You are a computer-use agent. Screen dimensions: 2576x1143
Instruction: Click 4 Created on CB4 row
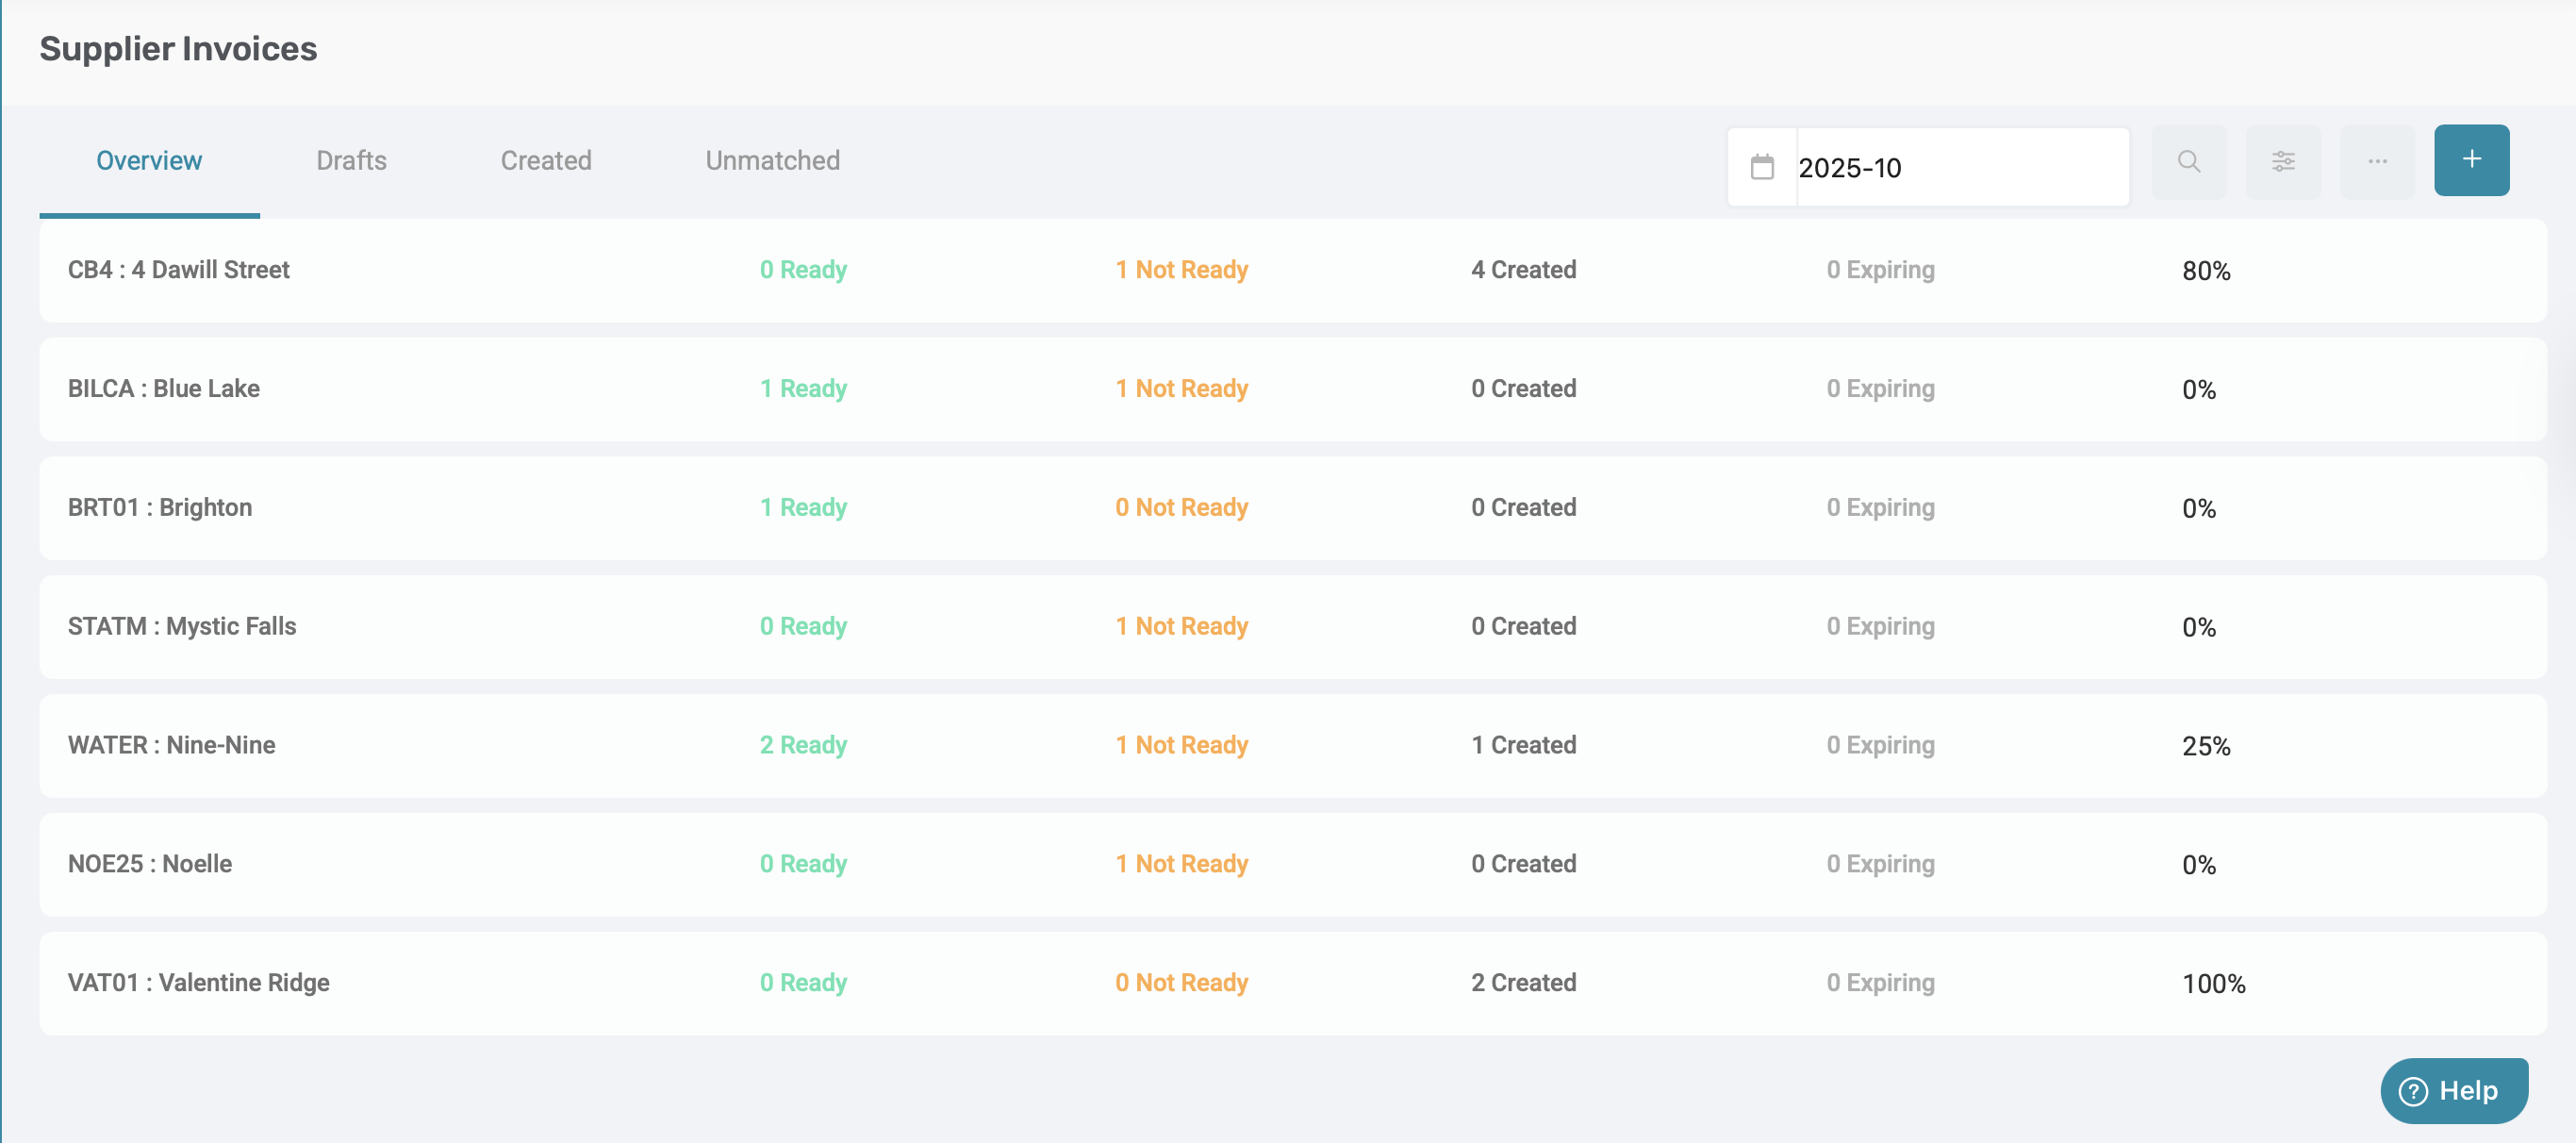1523,270
